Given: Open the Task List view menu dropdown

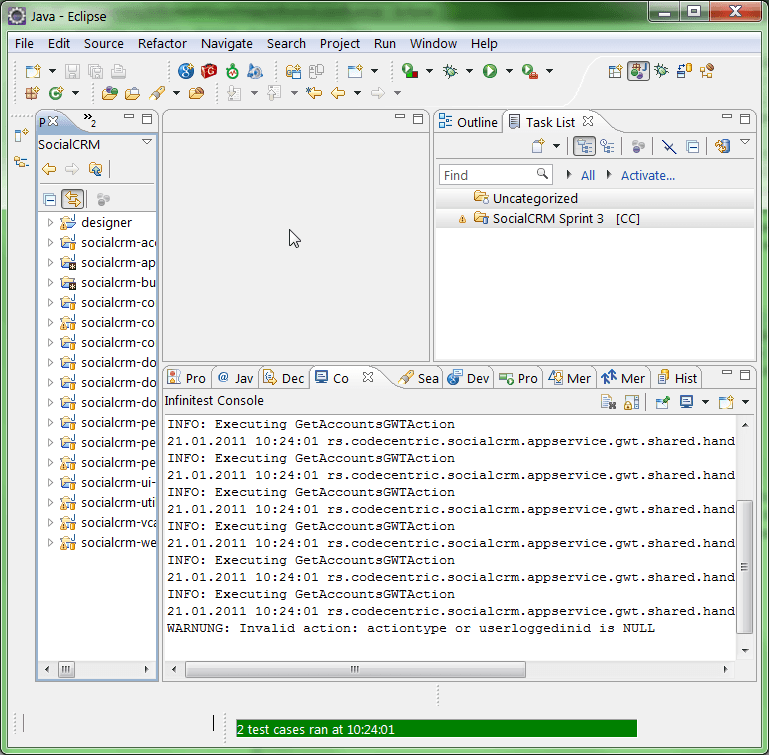Looking at the screenshot, I should pyautogui.click(x=745, y=143).
